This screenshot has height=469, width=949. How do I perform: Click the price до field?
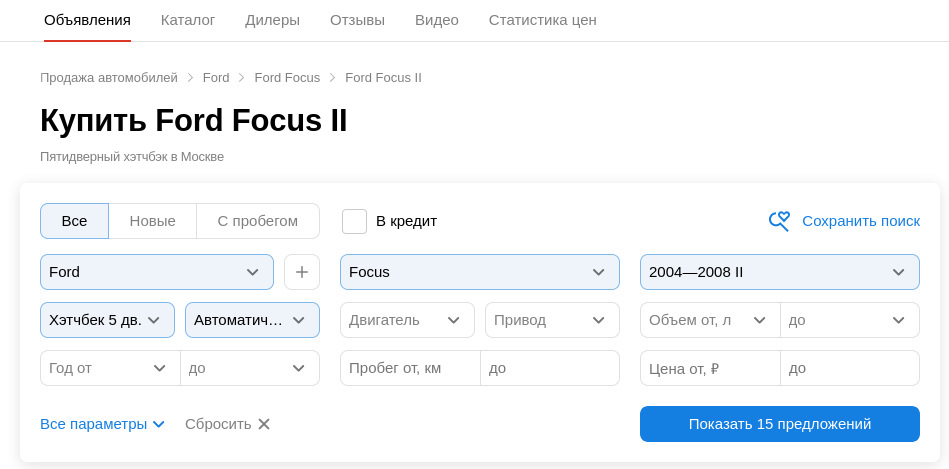click(850, 368)
